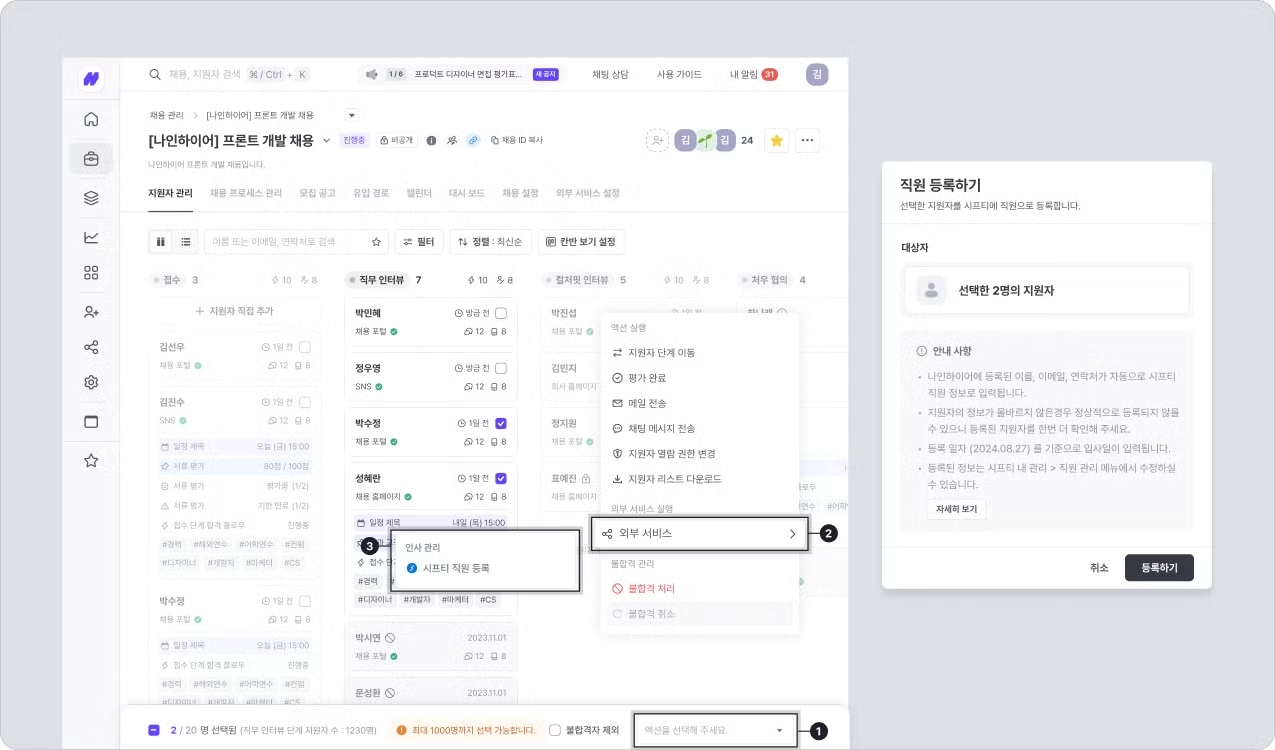Open the three-dot more options button
The image size is (1275, 750).
[808, 141]
